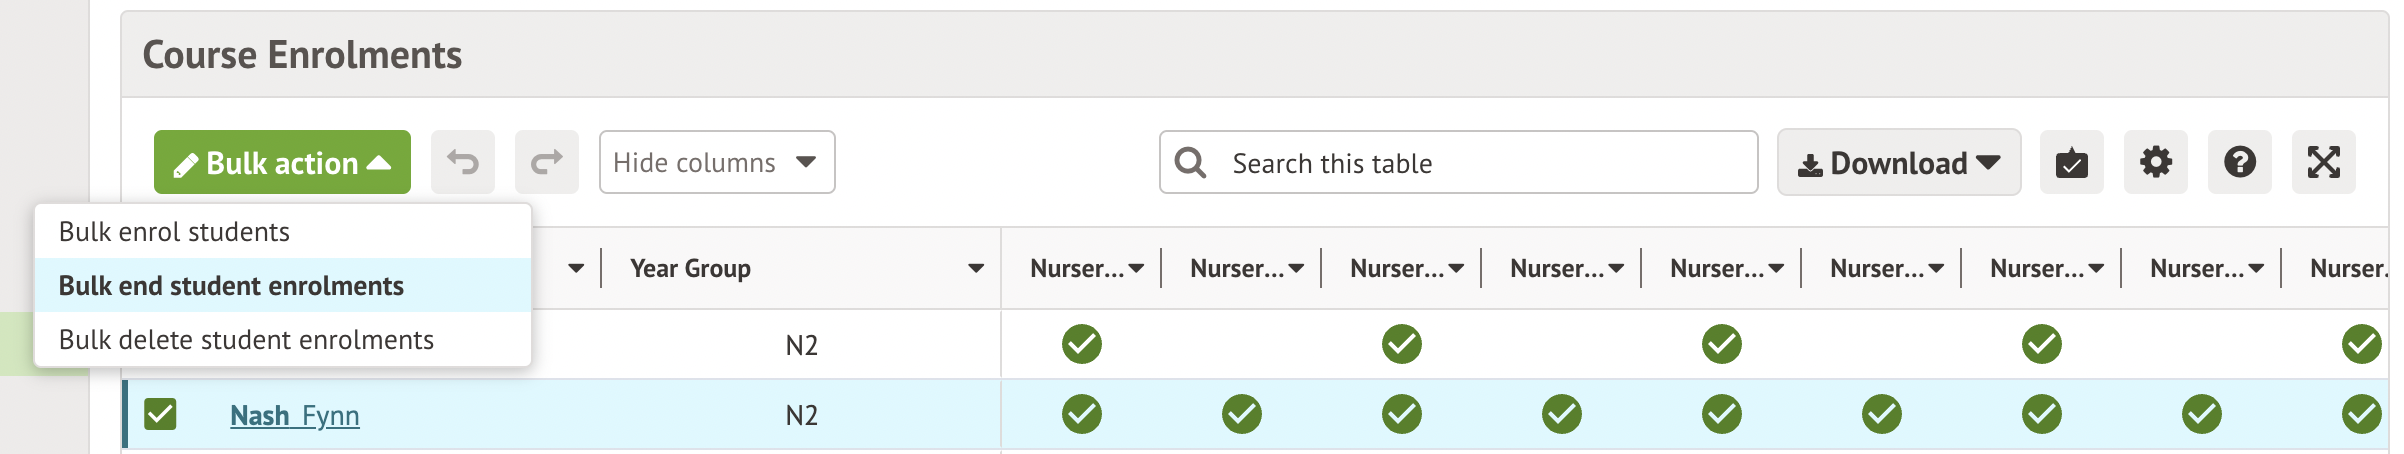Expand table to fullscreen
Viewport: 2404px width, 454px height.
(2323, 162)
